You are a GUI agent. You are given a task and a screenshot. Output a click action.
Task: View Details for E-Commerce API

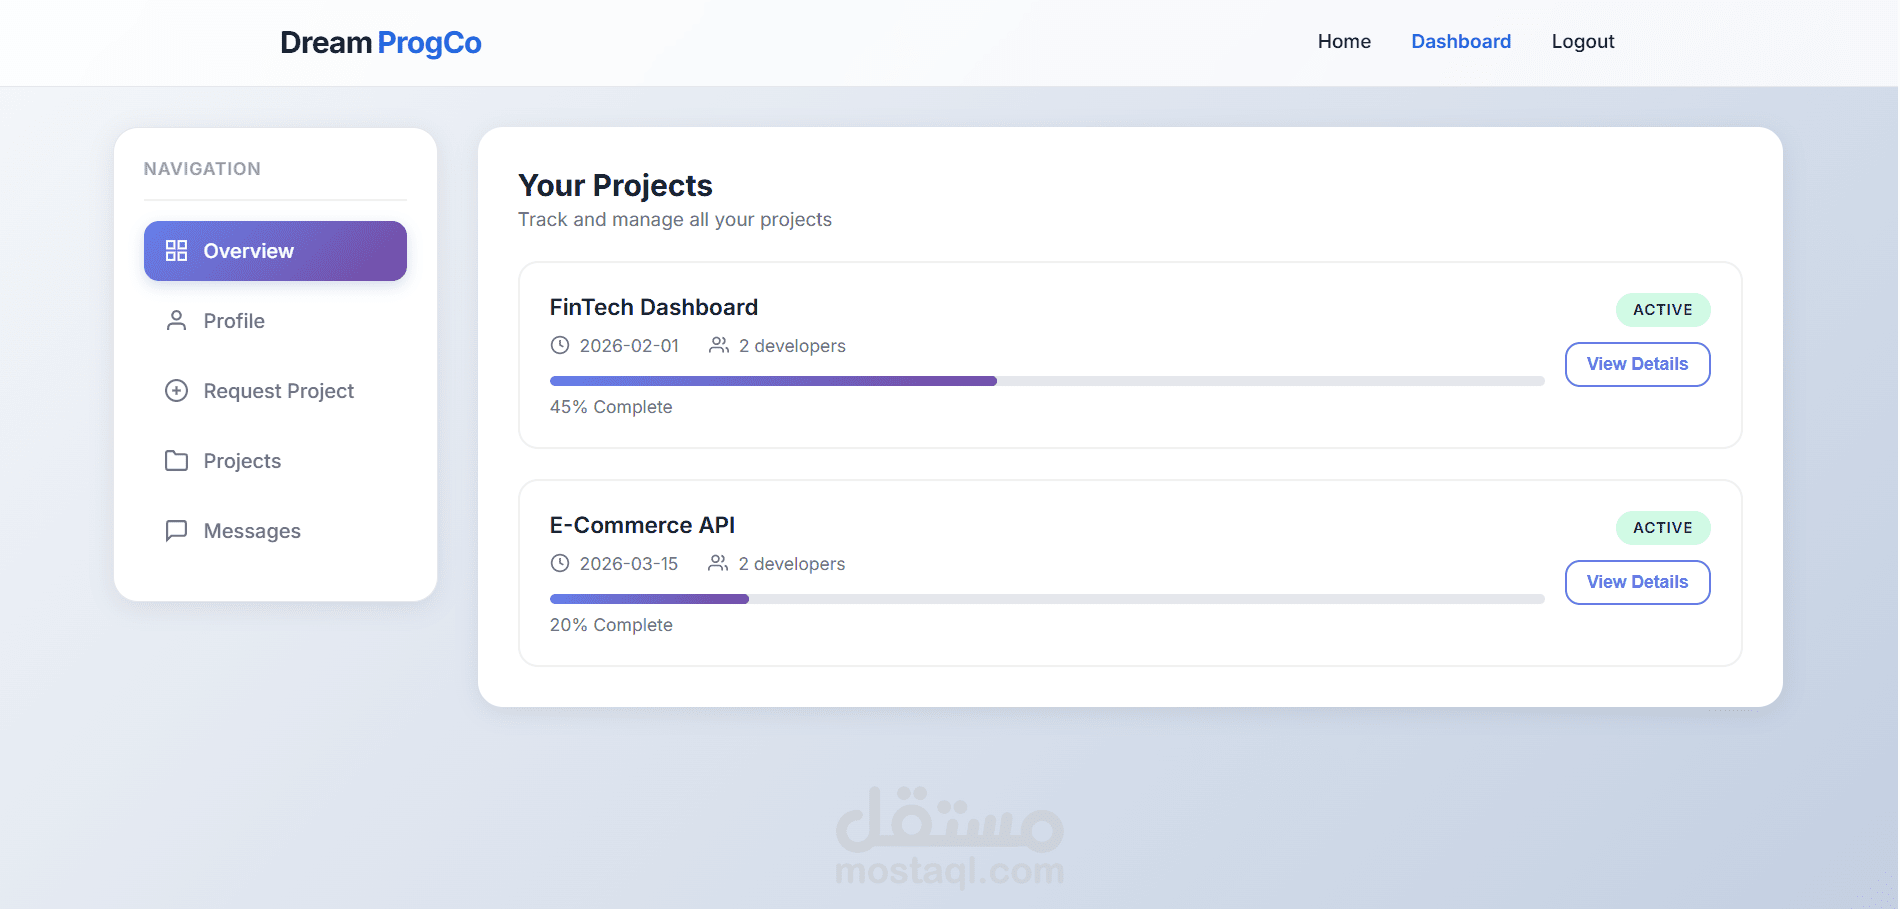tap(1637, 582)
